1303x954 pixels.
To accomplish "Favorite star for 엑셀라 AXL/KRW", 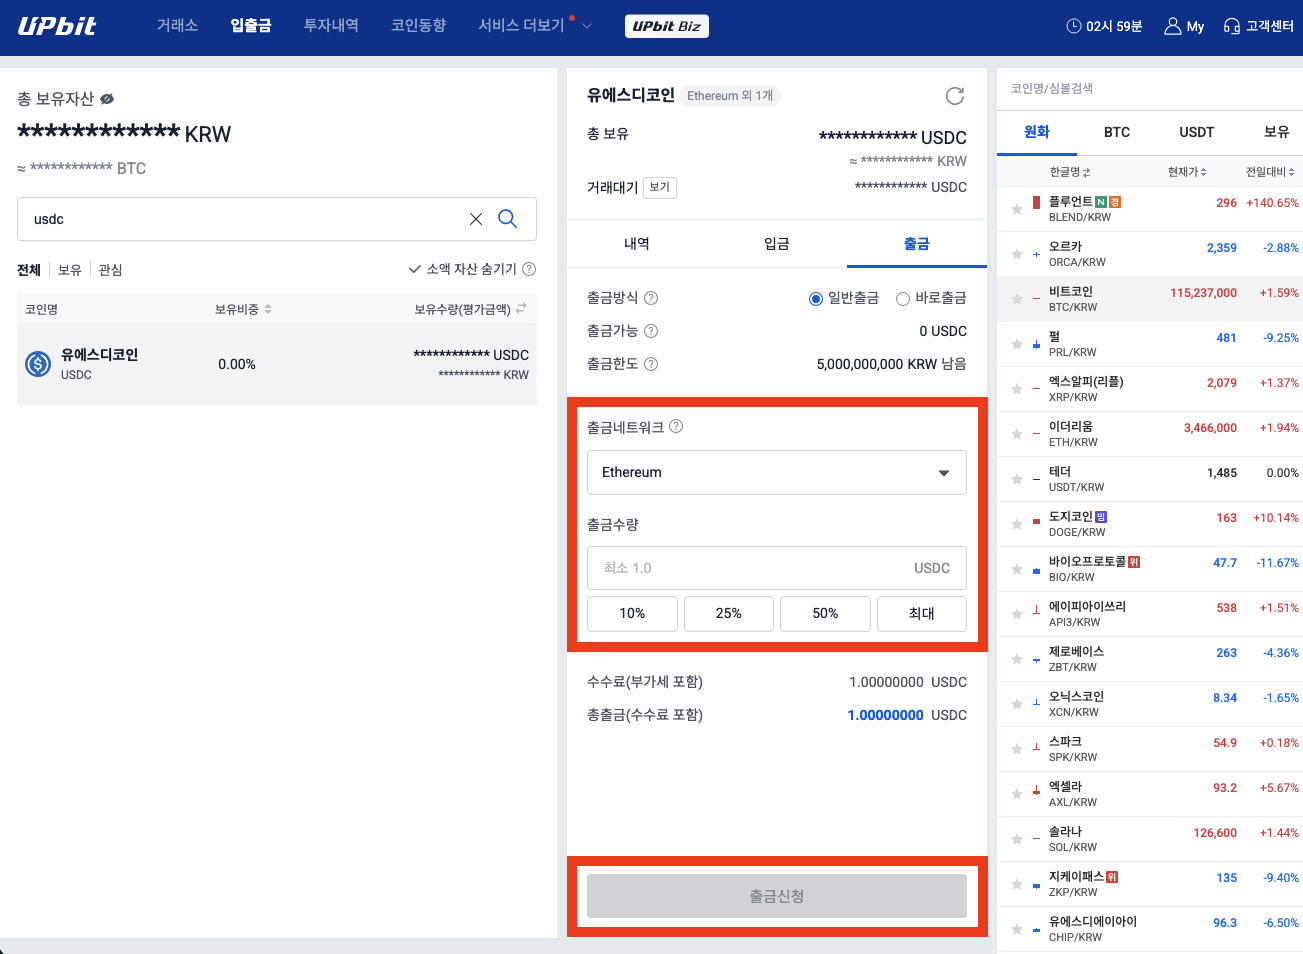I will [1016, 794].
